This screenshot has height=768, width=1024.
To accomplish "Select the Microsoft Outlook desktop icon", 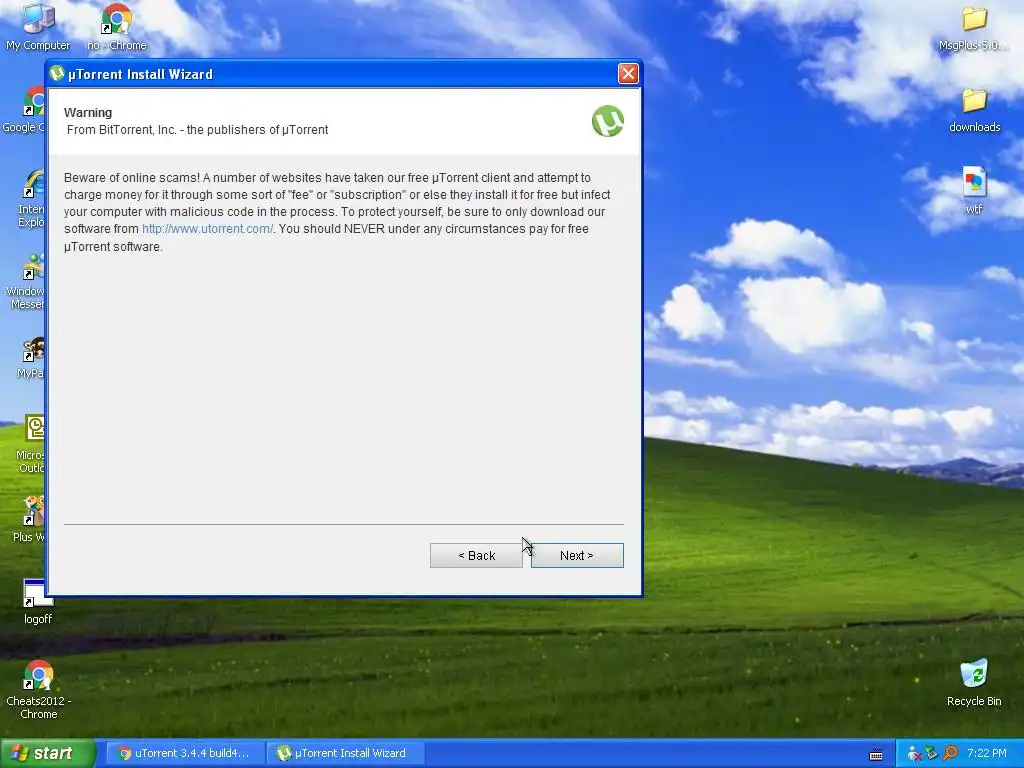I will coord(31,444).
